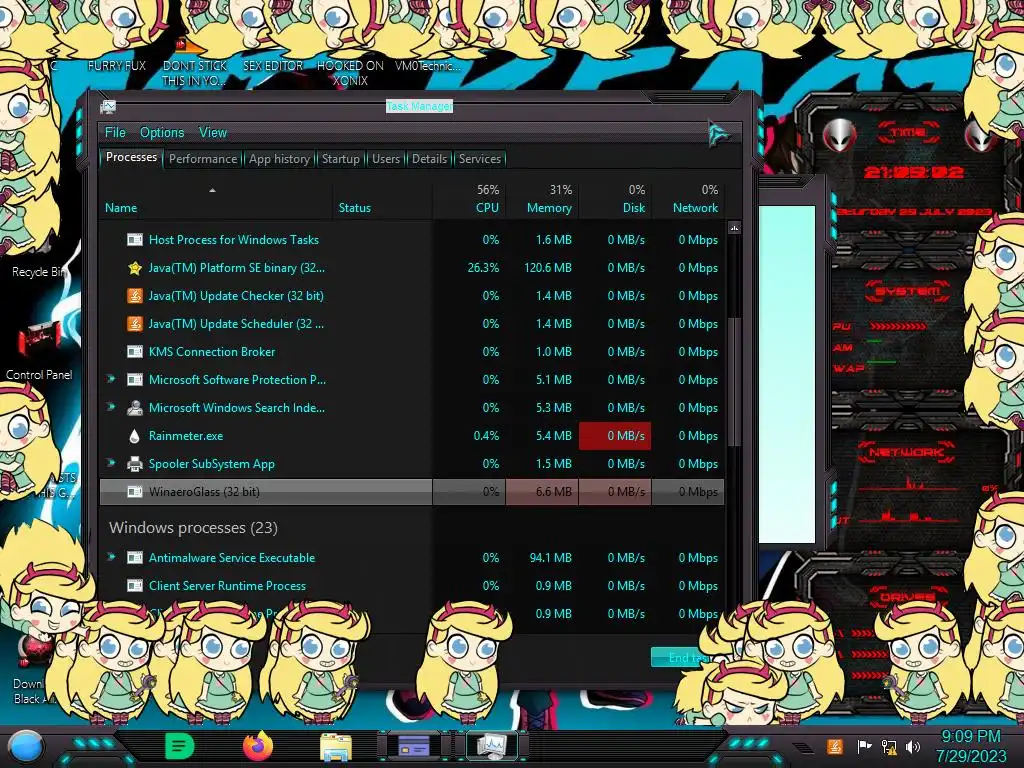This screenshot has height=768, width=1024.
Task: Open the Start orb on taskbar
Action: pos(26,746)
